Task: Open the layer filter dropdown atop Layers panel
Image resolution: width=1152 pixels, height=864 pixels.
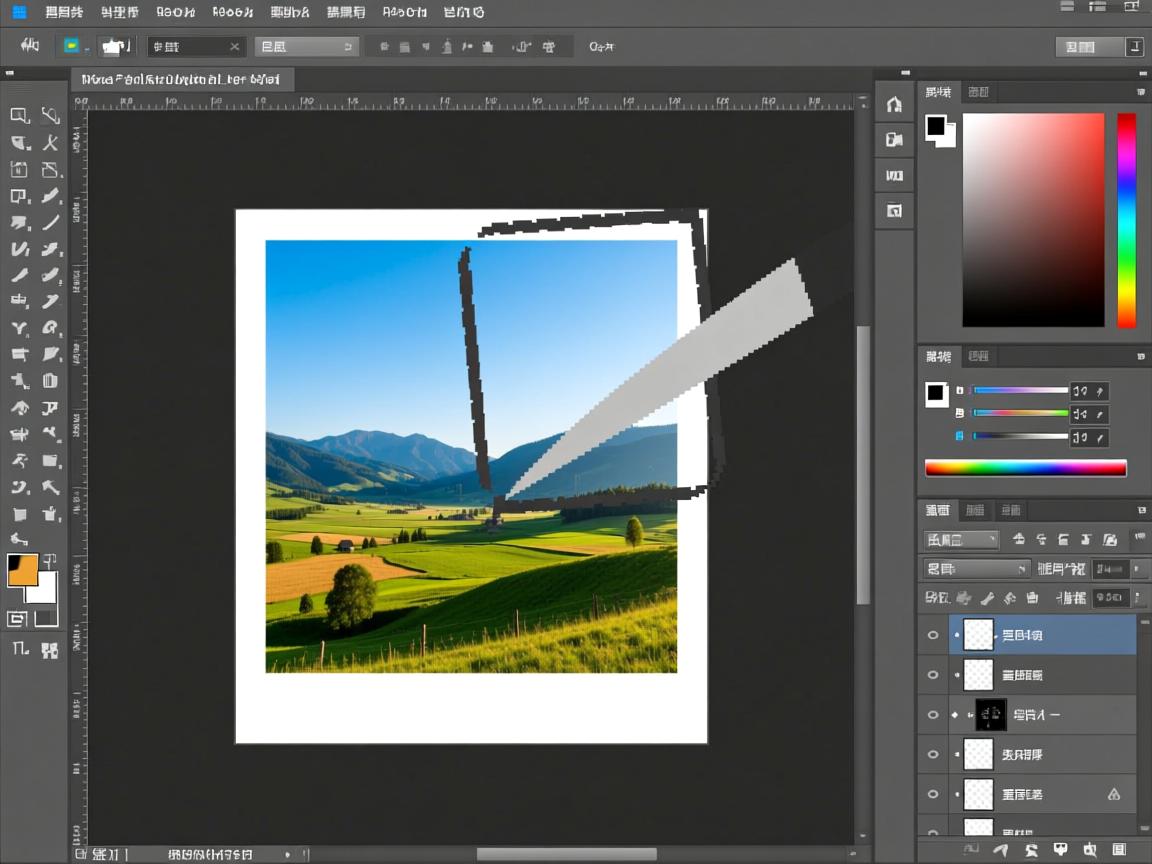Action: [x=961, y=540]
